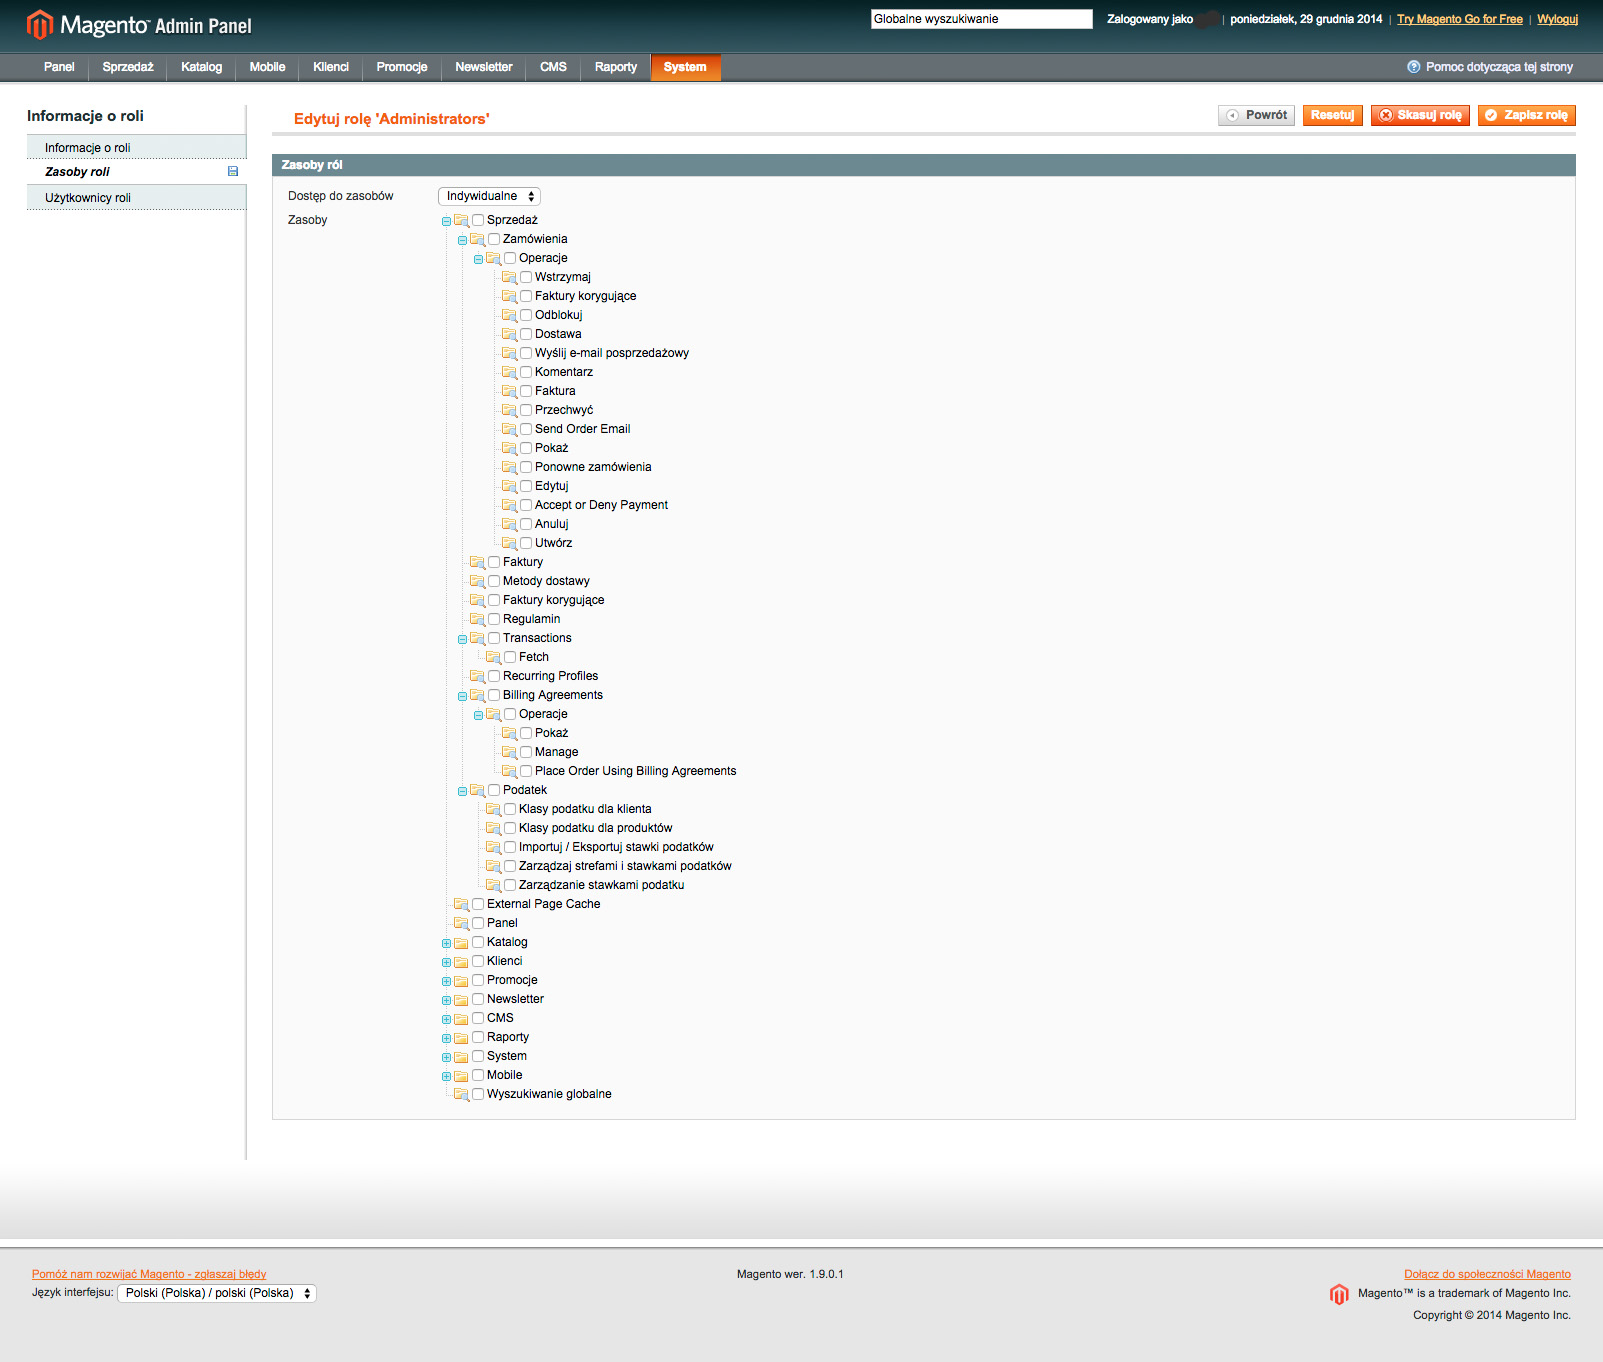Click the folder icon next to Fetch
This screenshot has width=1603, height=1362.
click(493, 657)
